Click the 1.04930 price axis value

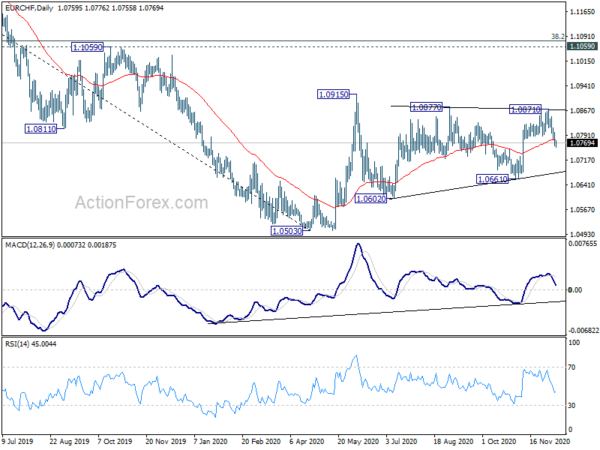(x=582, y=234)
